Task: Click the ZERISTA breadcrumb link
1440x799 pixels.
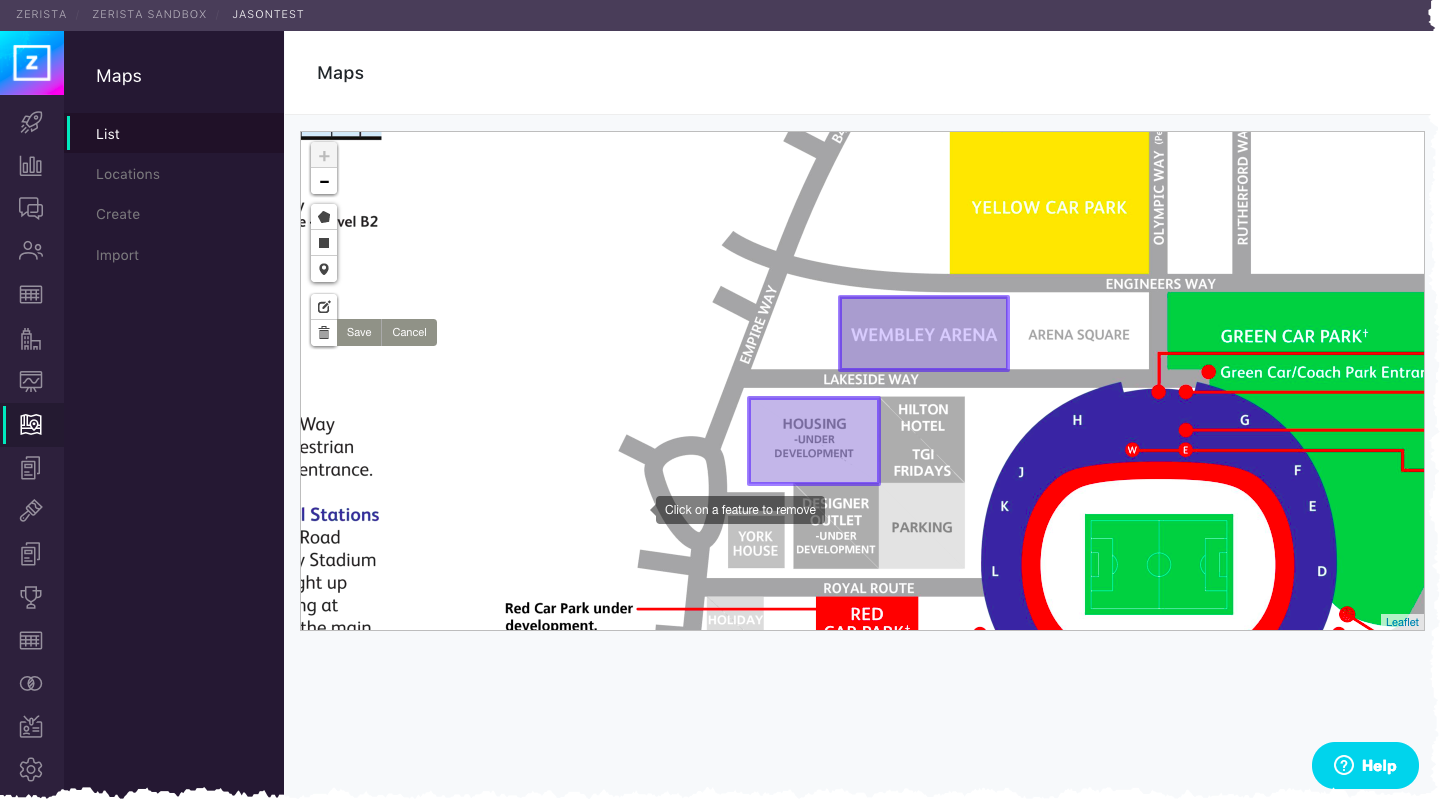Action: [x=41, y=14]
